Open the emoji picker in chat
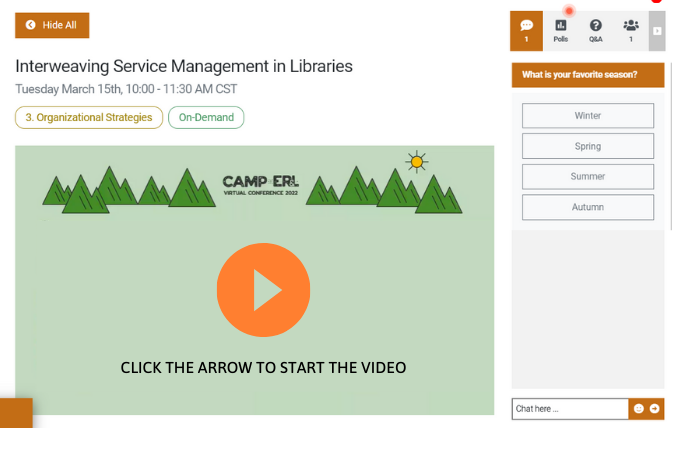 pyautogui.click(x=638, y=408)
